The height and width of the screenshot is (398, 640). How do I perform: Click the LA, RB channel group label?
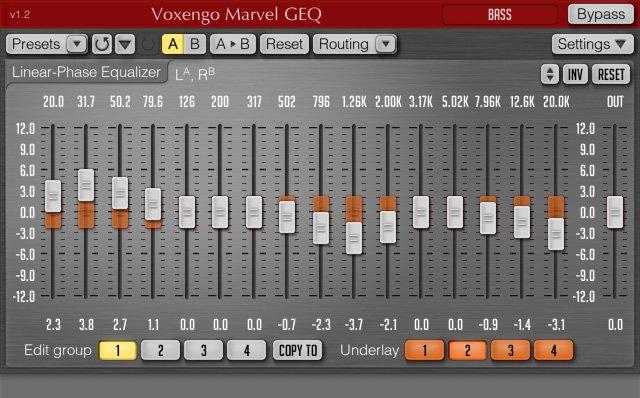tap(195, 74)
